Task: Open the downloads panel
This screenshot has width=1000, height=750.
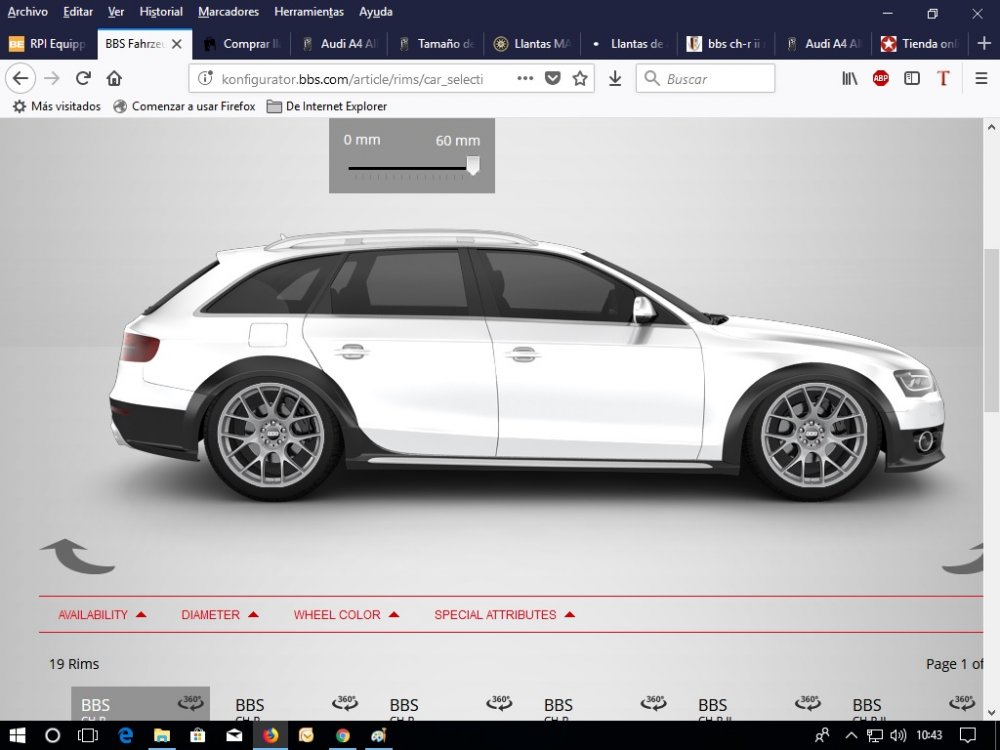Action: [x=615, y=78]
